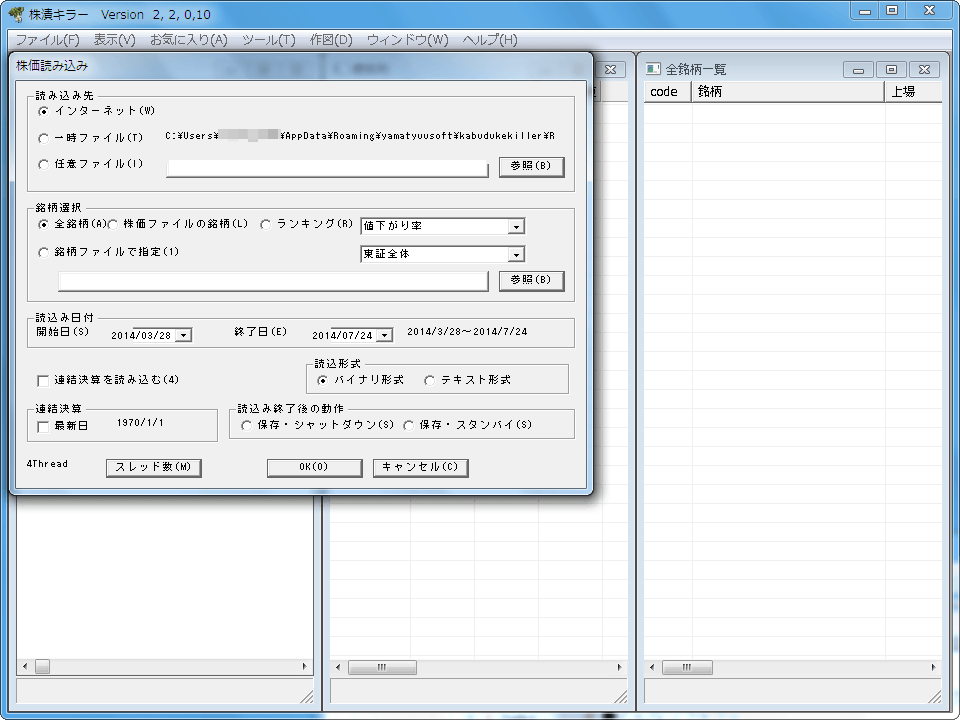
Task: Open the 作図(D) menu
Action: 331,40
